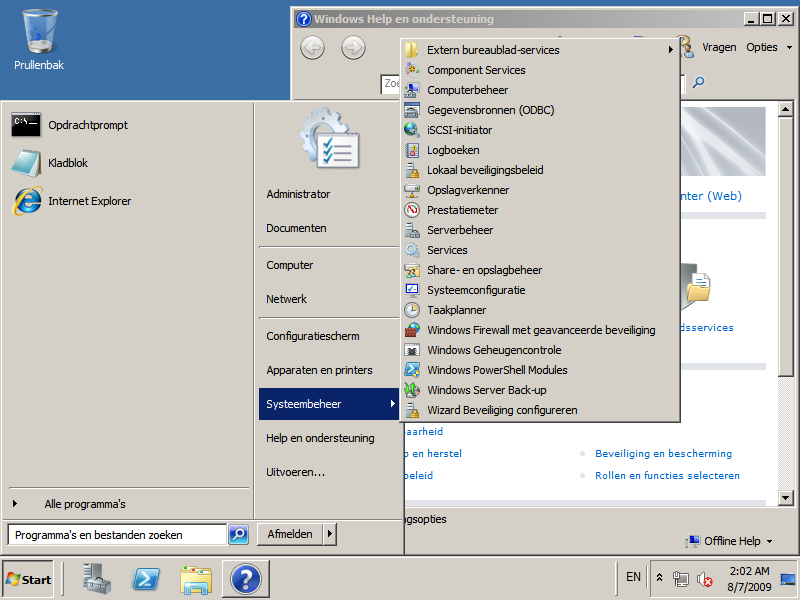Click the Back arrow in Help window
Viewport: 800px width, 600px height.
point(312,48)
